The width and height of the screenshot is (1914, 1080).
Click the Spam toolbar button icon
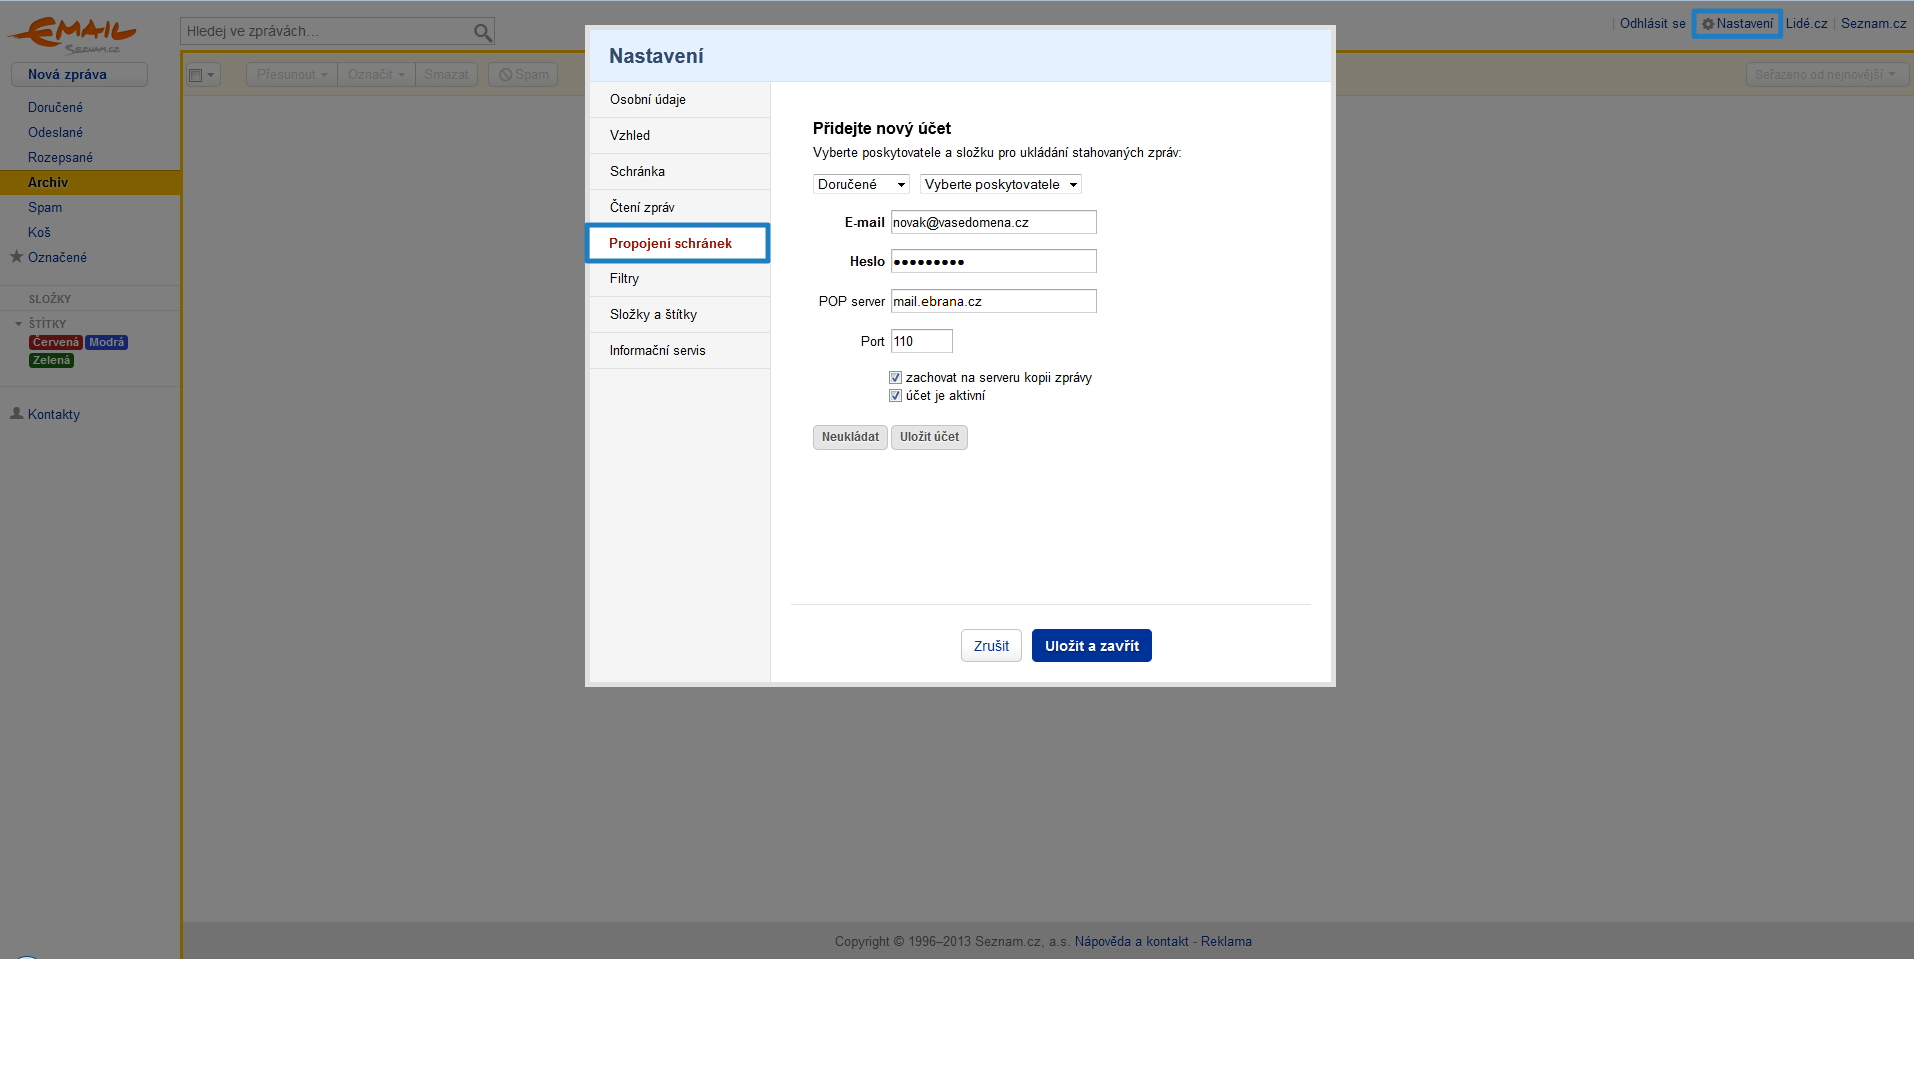click(x=506, y=75)
